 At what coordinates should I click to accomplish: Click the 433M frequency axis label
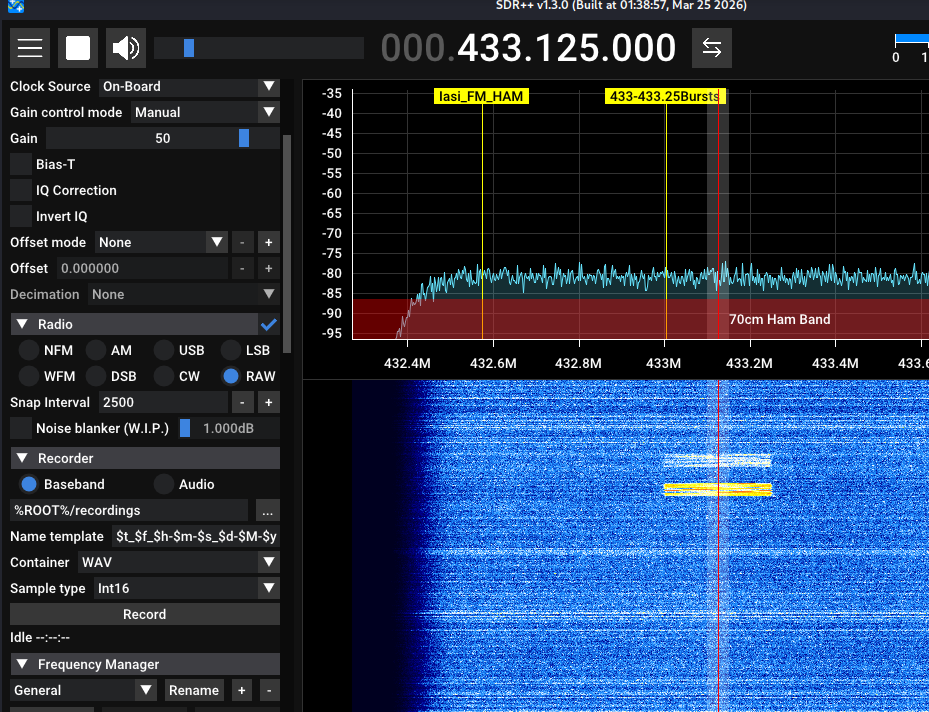coord(664,363)
